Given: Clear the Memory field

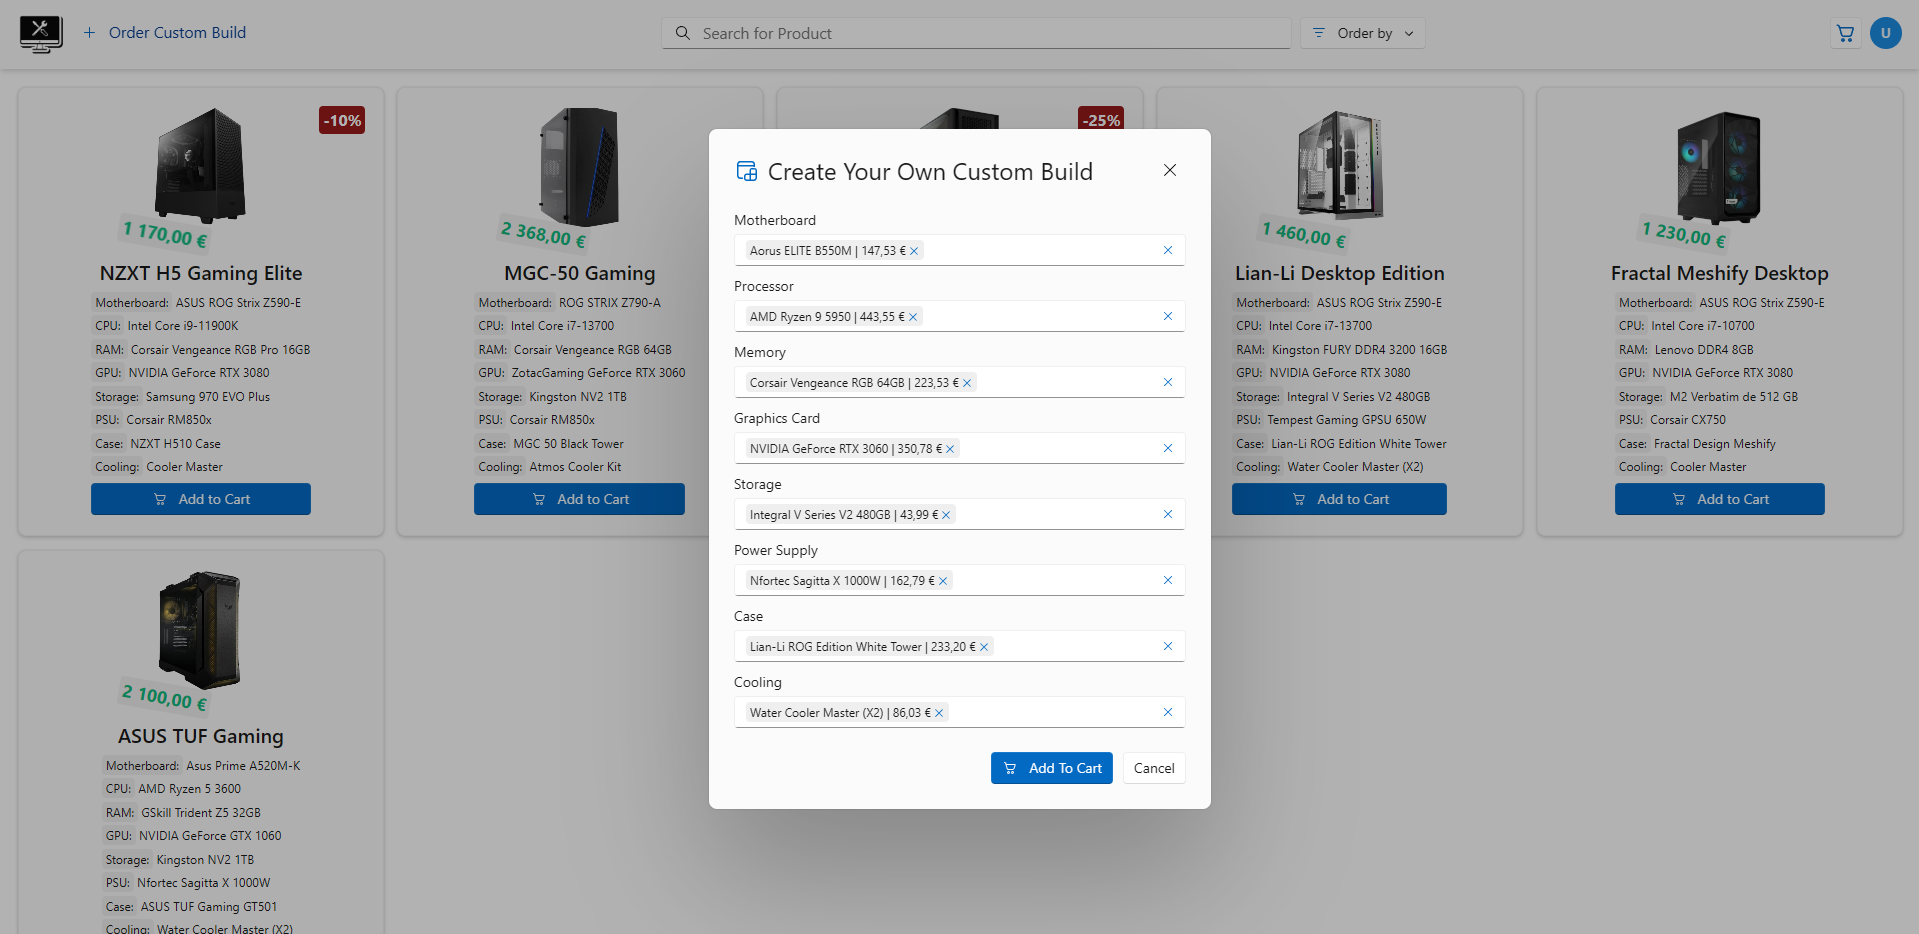Looking at the screenshot, I should coord(1168,382).
